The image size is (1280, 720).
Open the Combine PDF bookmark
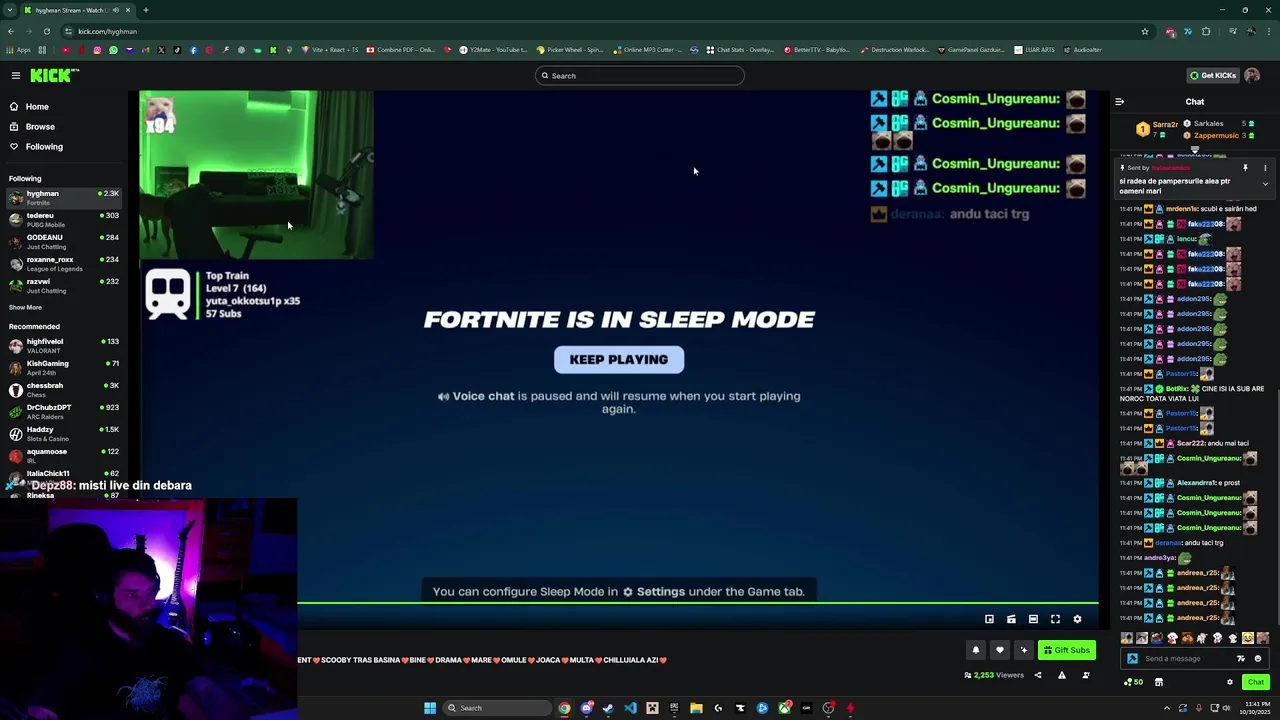401,49
